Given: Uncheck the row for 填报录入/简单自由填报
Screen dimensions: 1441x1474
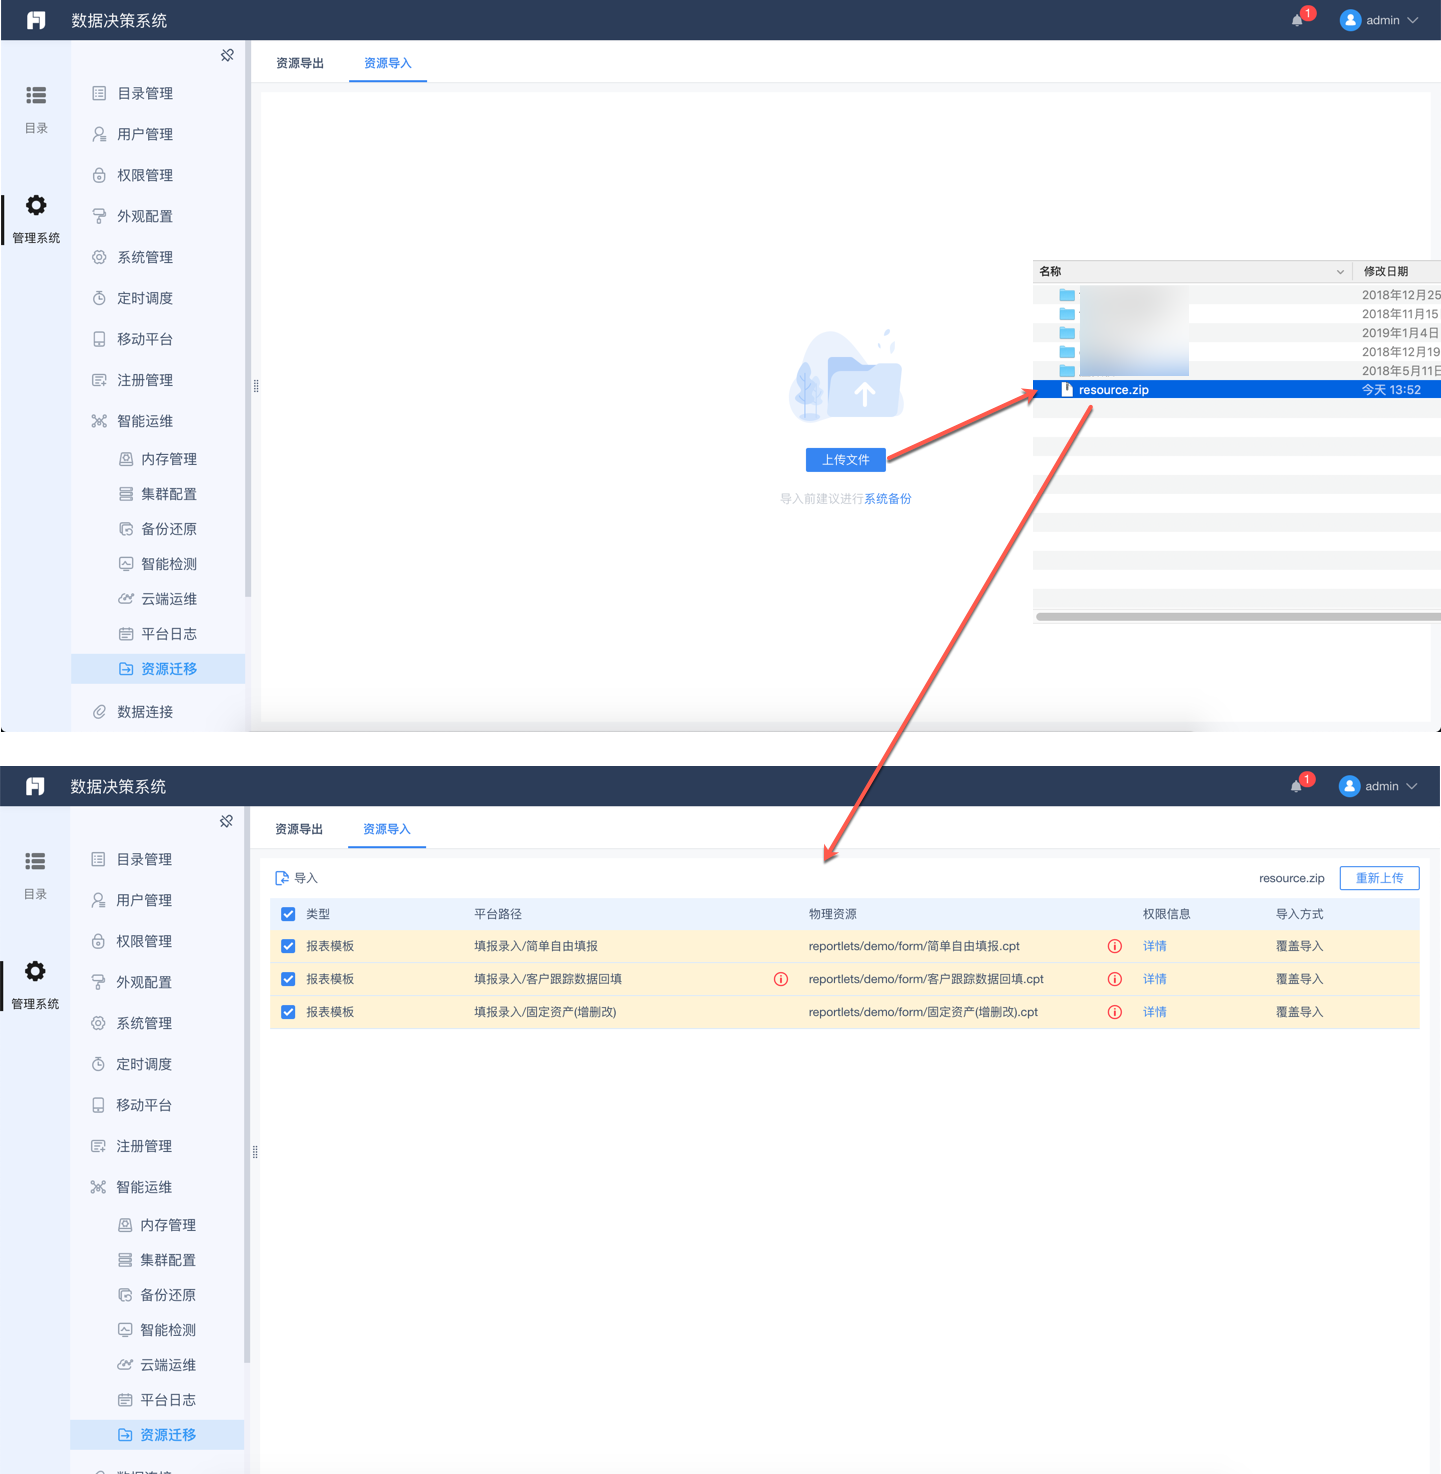Looking at the screenshot, I should pyautogui.click(x=288, y=946).
